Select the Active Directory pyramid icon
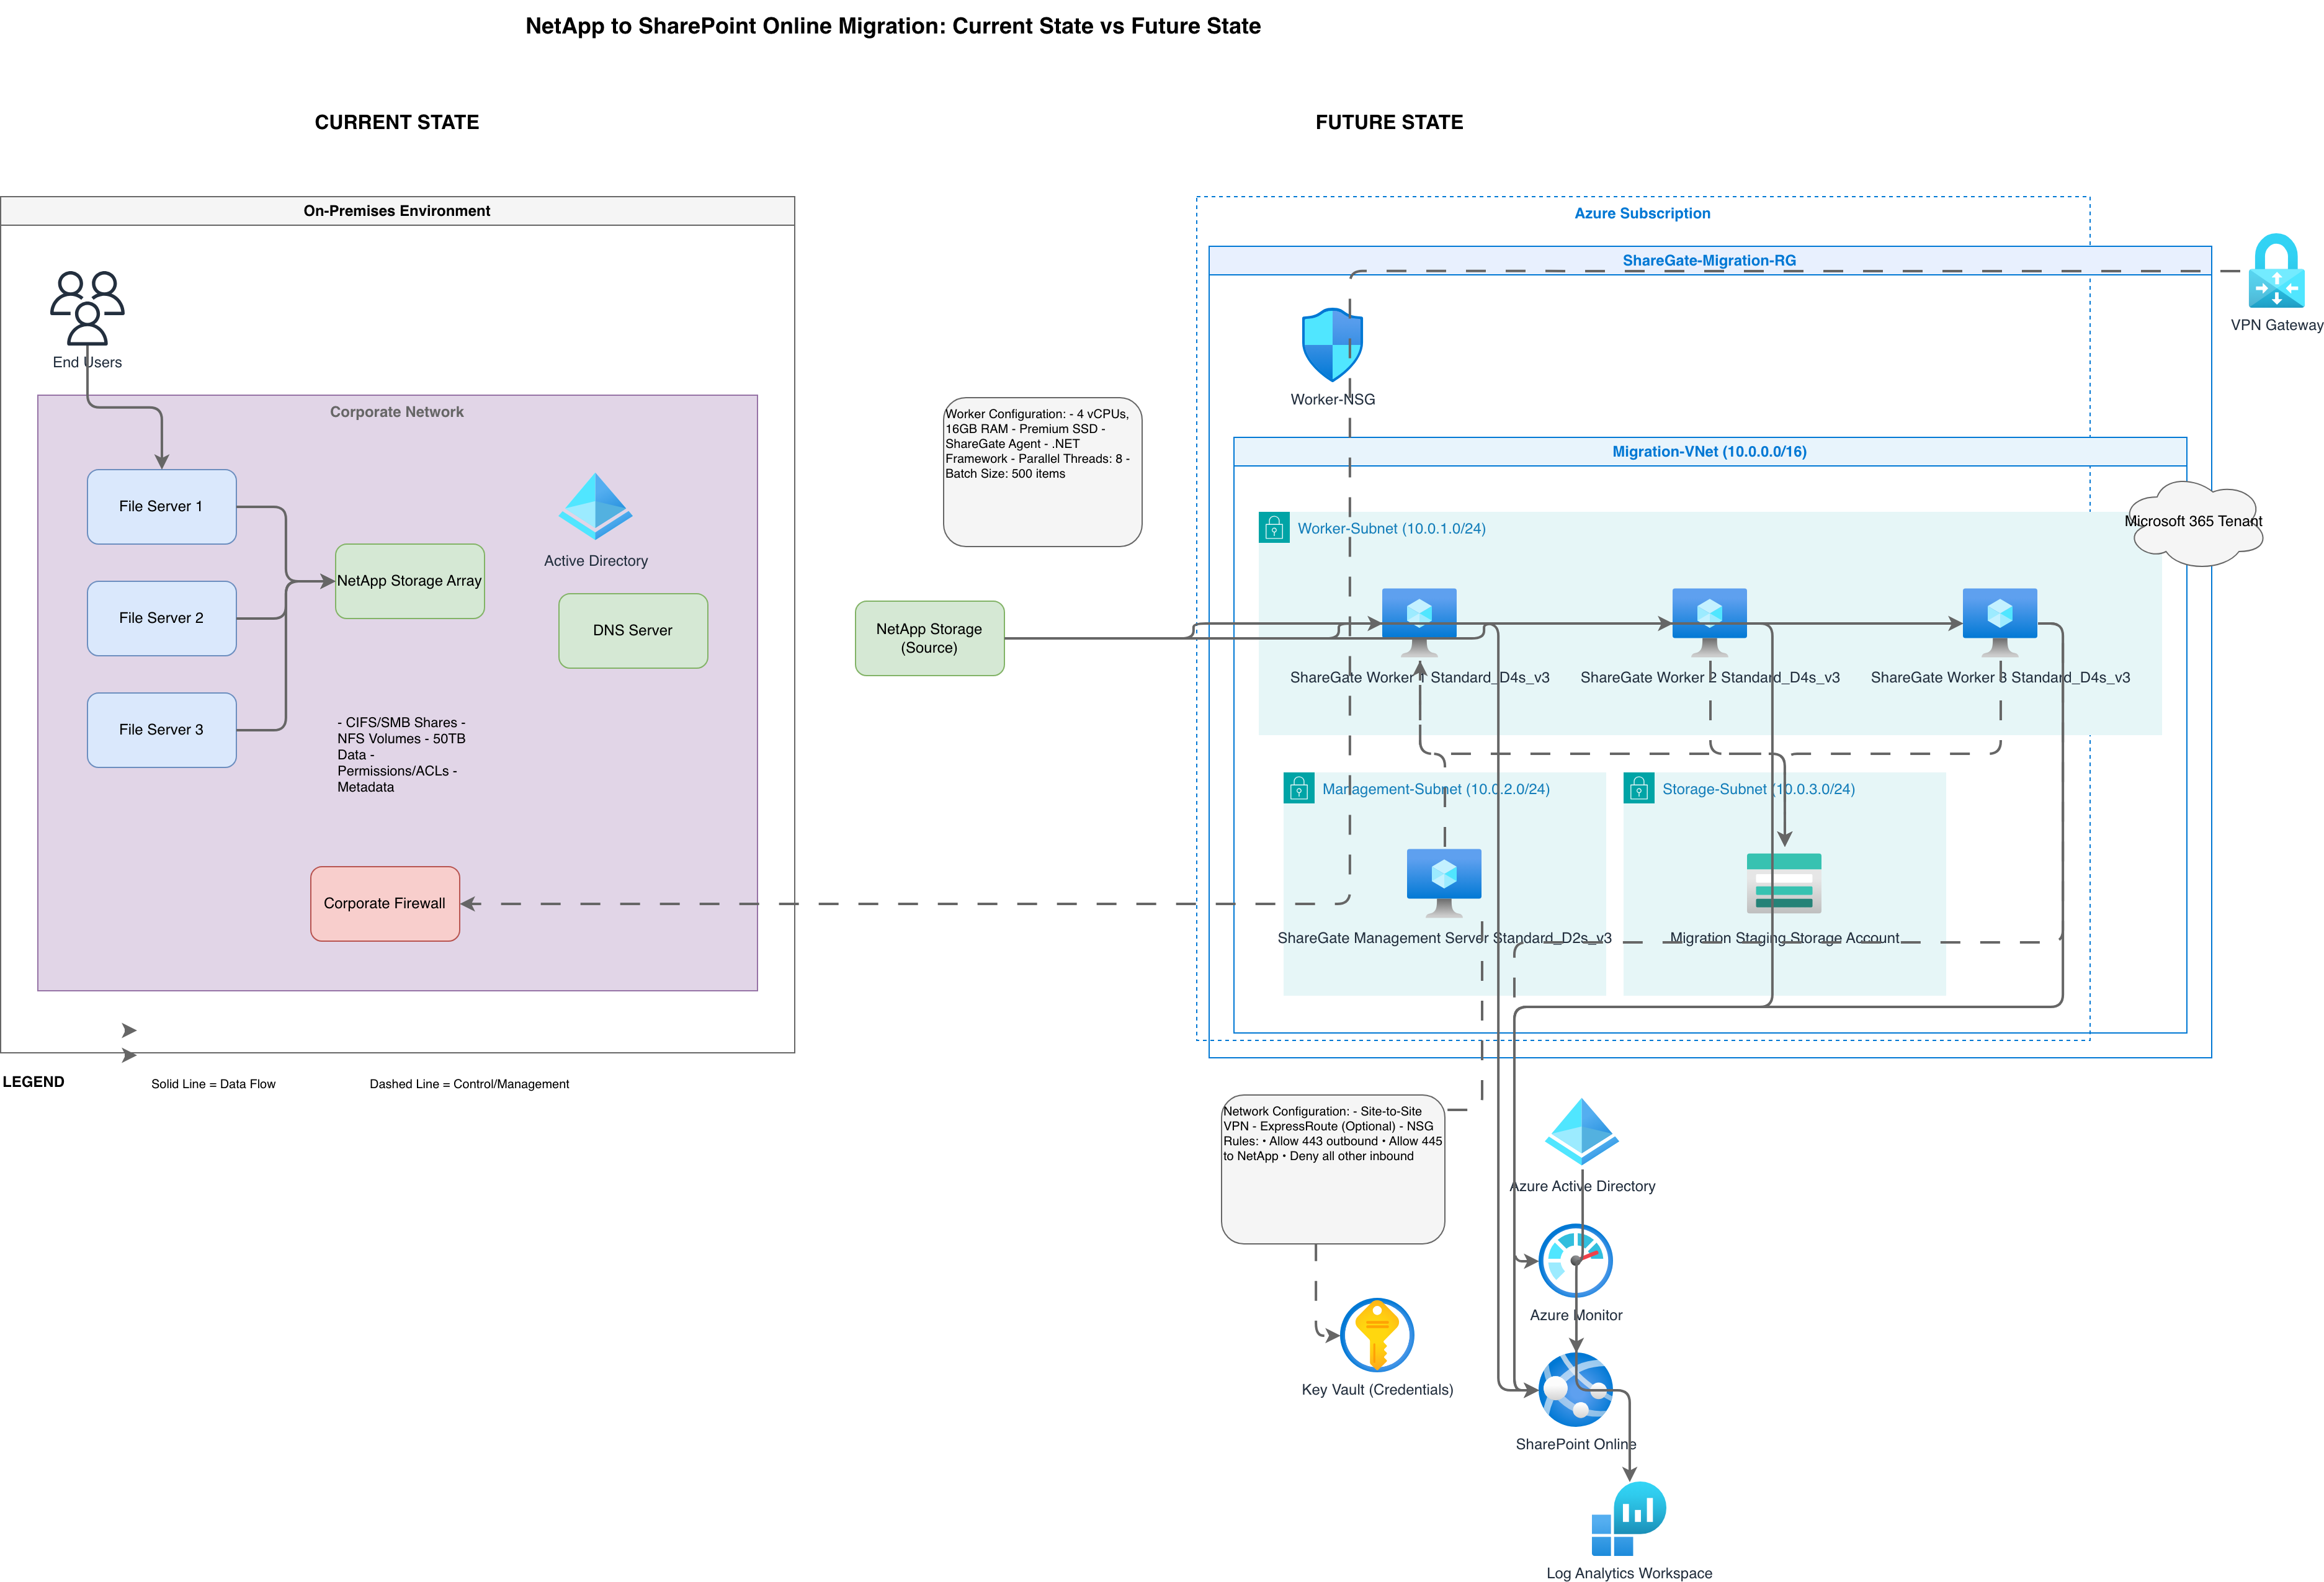The image size is (2324, 1582). pyautogui.click(x=595, y=507)
